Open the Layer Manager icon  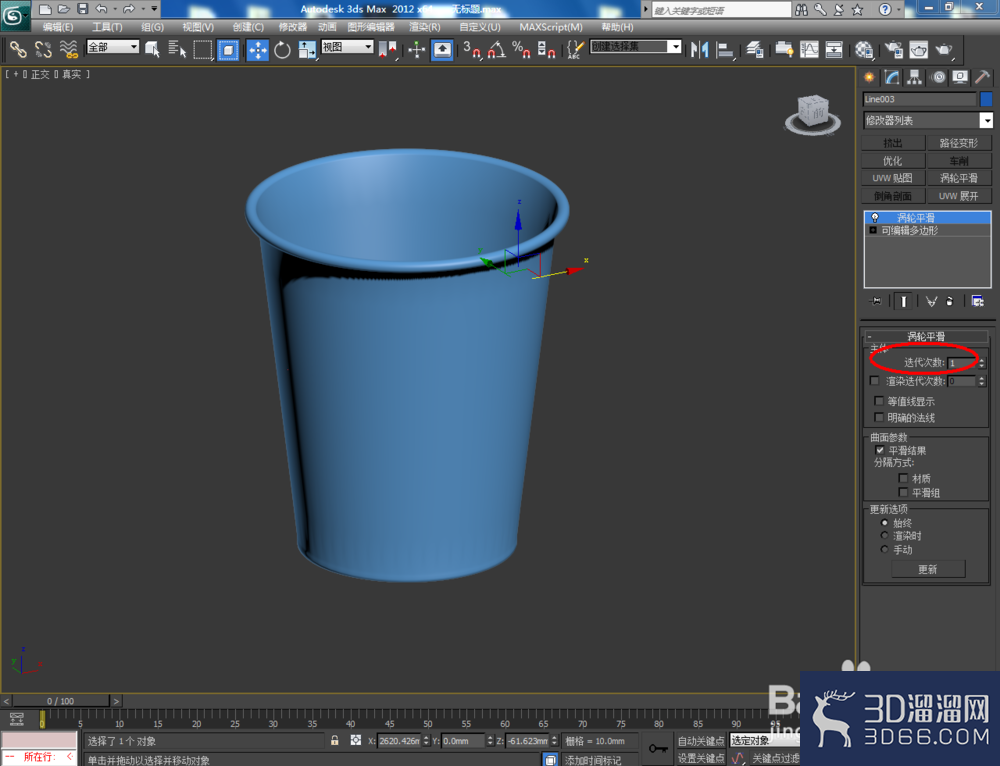[x=754, y=50]
